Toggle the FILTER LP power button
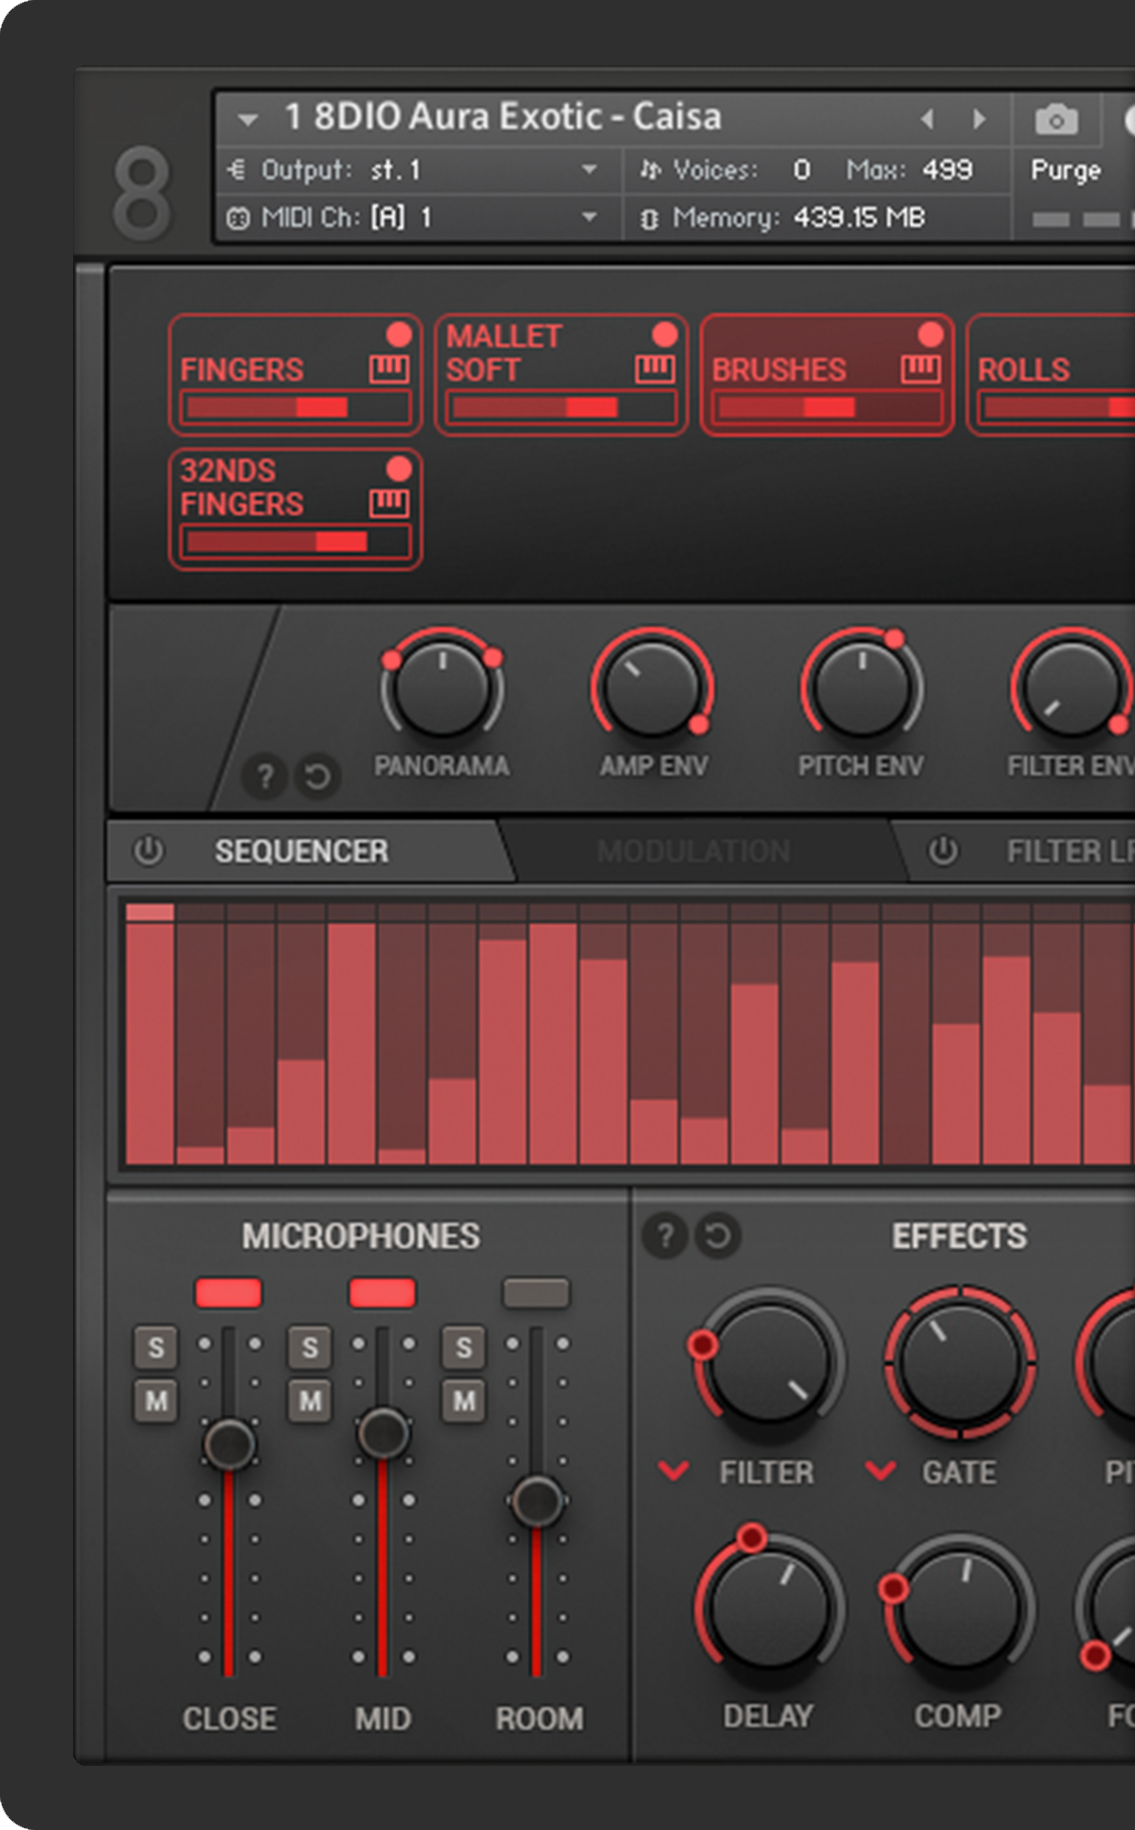1135x1830 pixels. click(942, 851)
